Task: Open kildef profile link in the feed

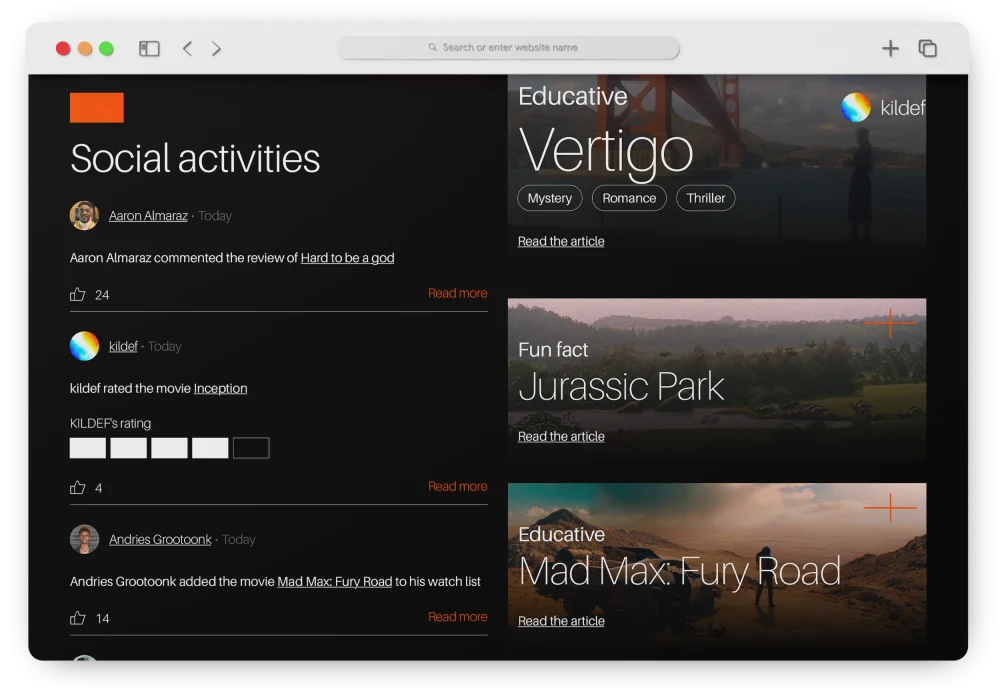Action: 123,346
